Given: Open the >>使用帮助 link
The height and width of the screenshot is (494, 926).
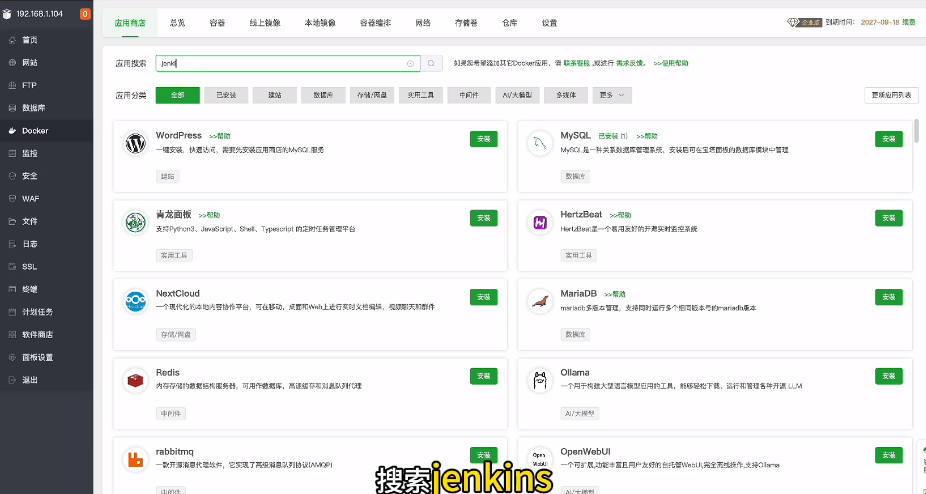Looking at the screenshot, I should (671, 63).
